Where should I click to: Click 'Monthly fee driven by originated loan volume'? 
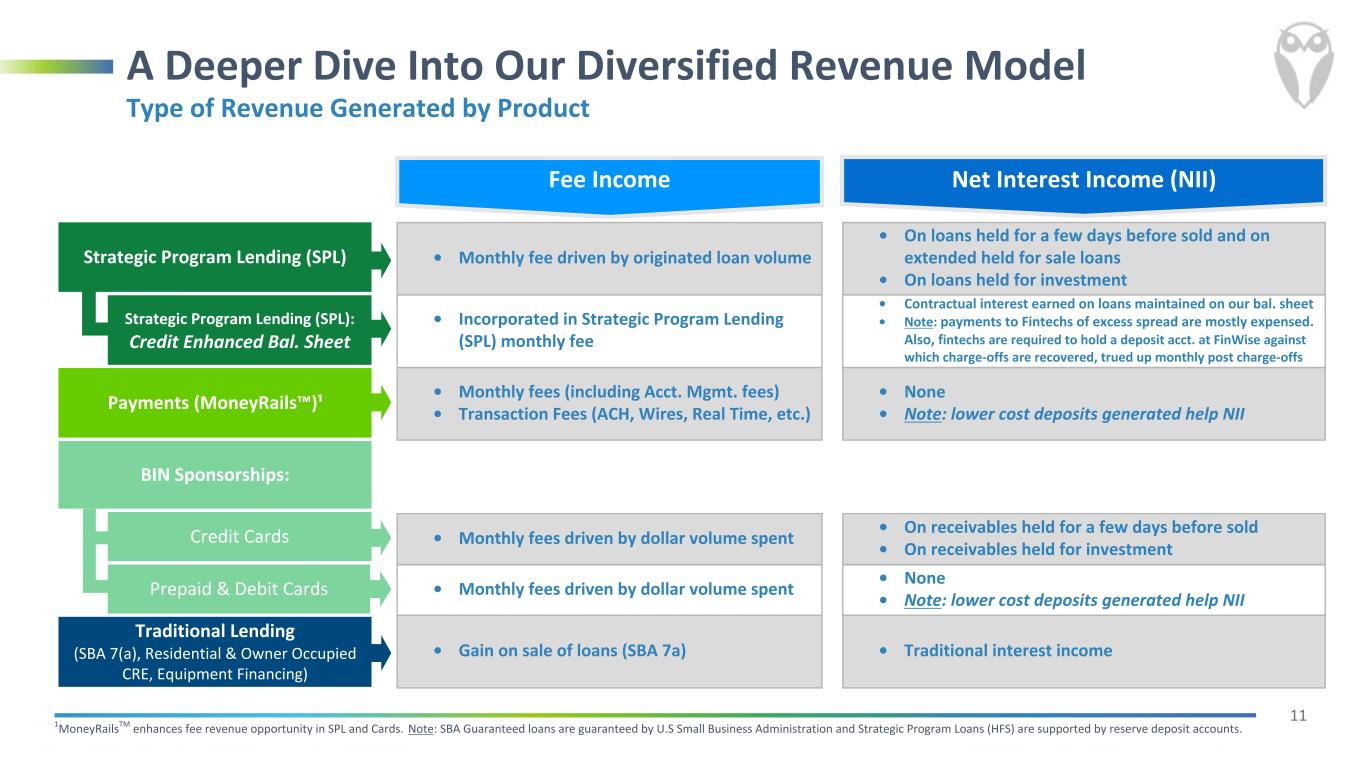[x=634, y=258]
